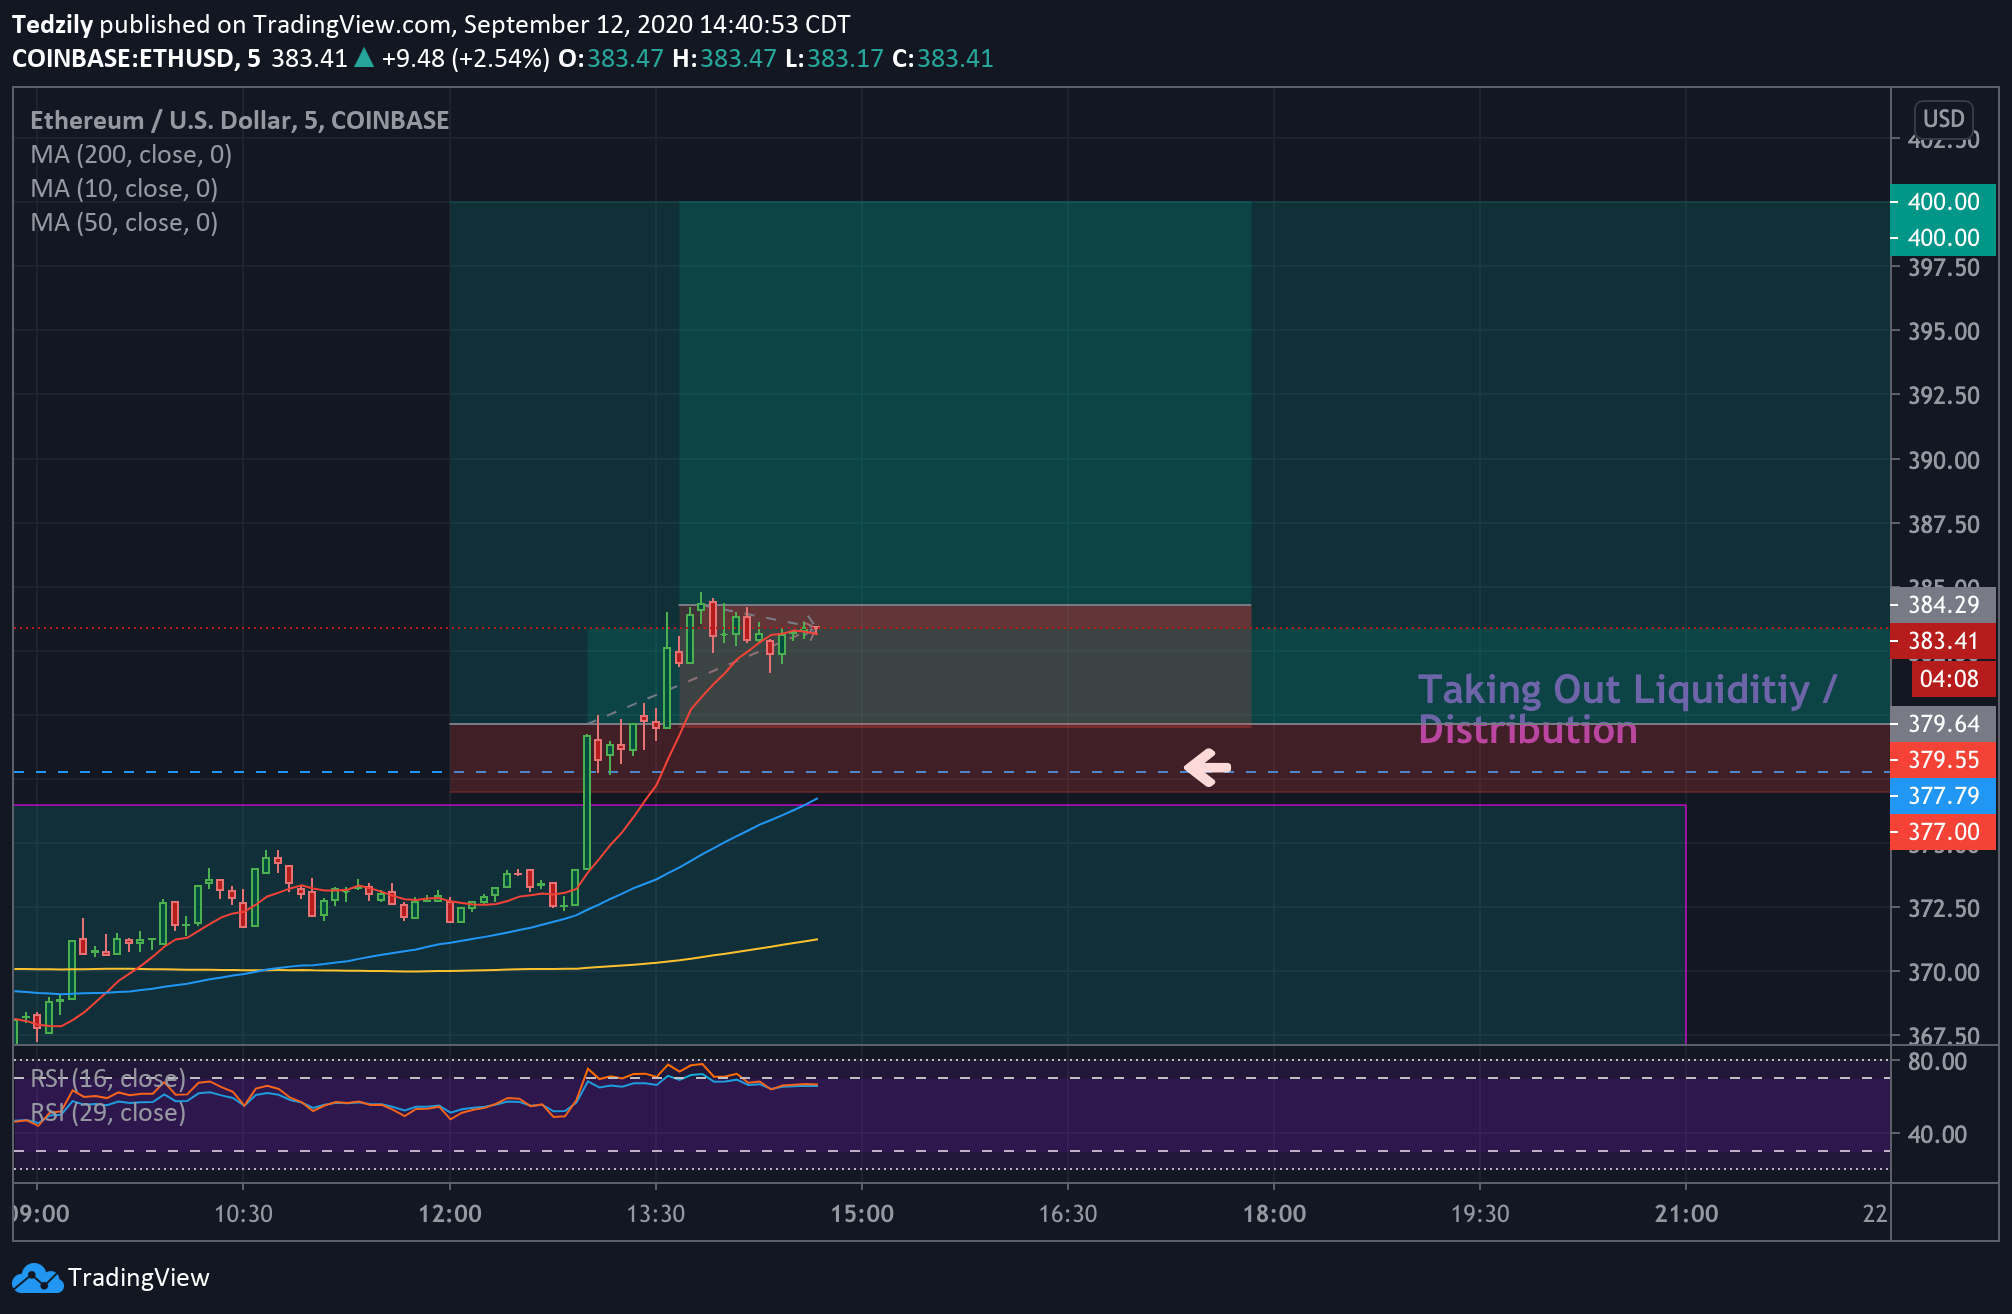Click the Tedzily author name
This screenshot has height=1314, width=2012.
tap(52, 24)
